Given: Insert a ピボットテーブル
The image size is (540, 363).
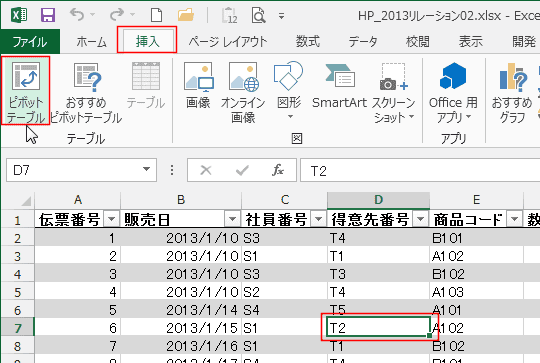Looking at the screenshot, I should coord(26,91).
